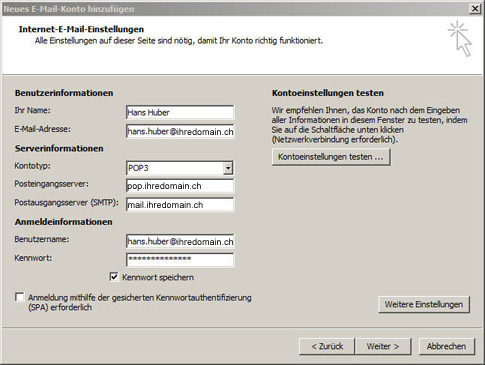This screenshot has height=365, width=485.
Task: Proceed with Weiter button
Action: [x=383, y=347]
